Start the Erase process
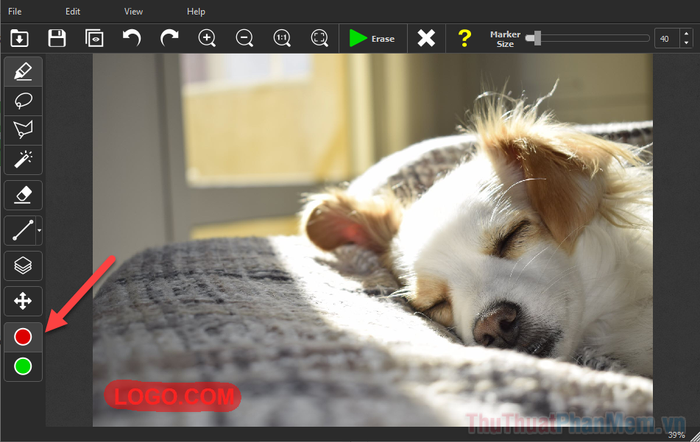The height and width of the screenshot is (442, 700). (x=372, y=38)
